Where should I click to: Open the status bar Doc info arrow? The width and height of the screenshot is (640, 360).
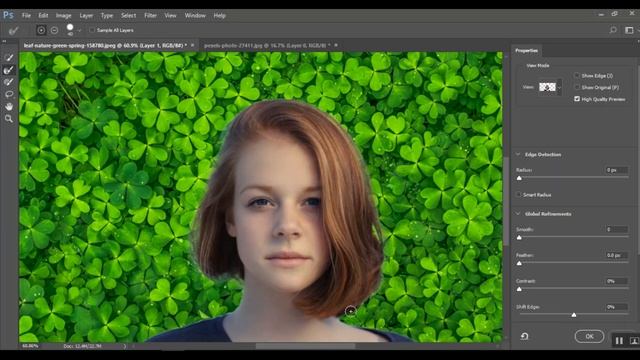point(125,346)
